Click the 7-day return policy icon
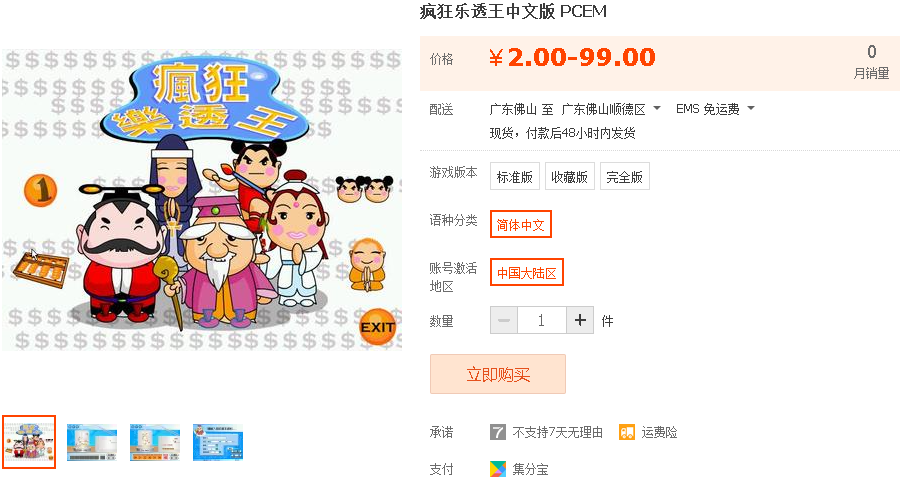The image size is (904, 480). click(498, 432)
